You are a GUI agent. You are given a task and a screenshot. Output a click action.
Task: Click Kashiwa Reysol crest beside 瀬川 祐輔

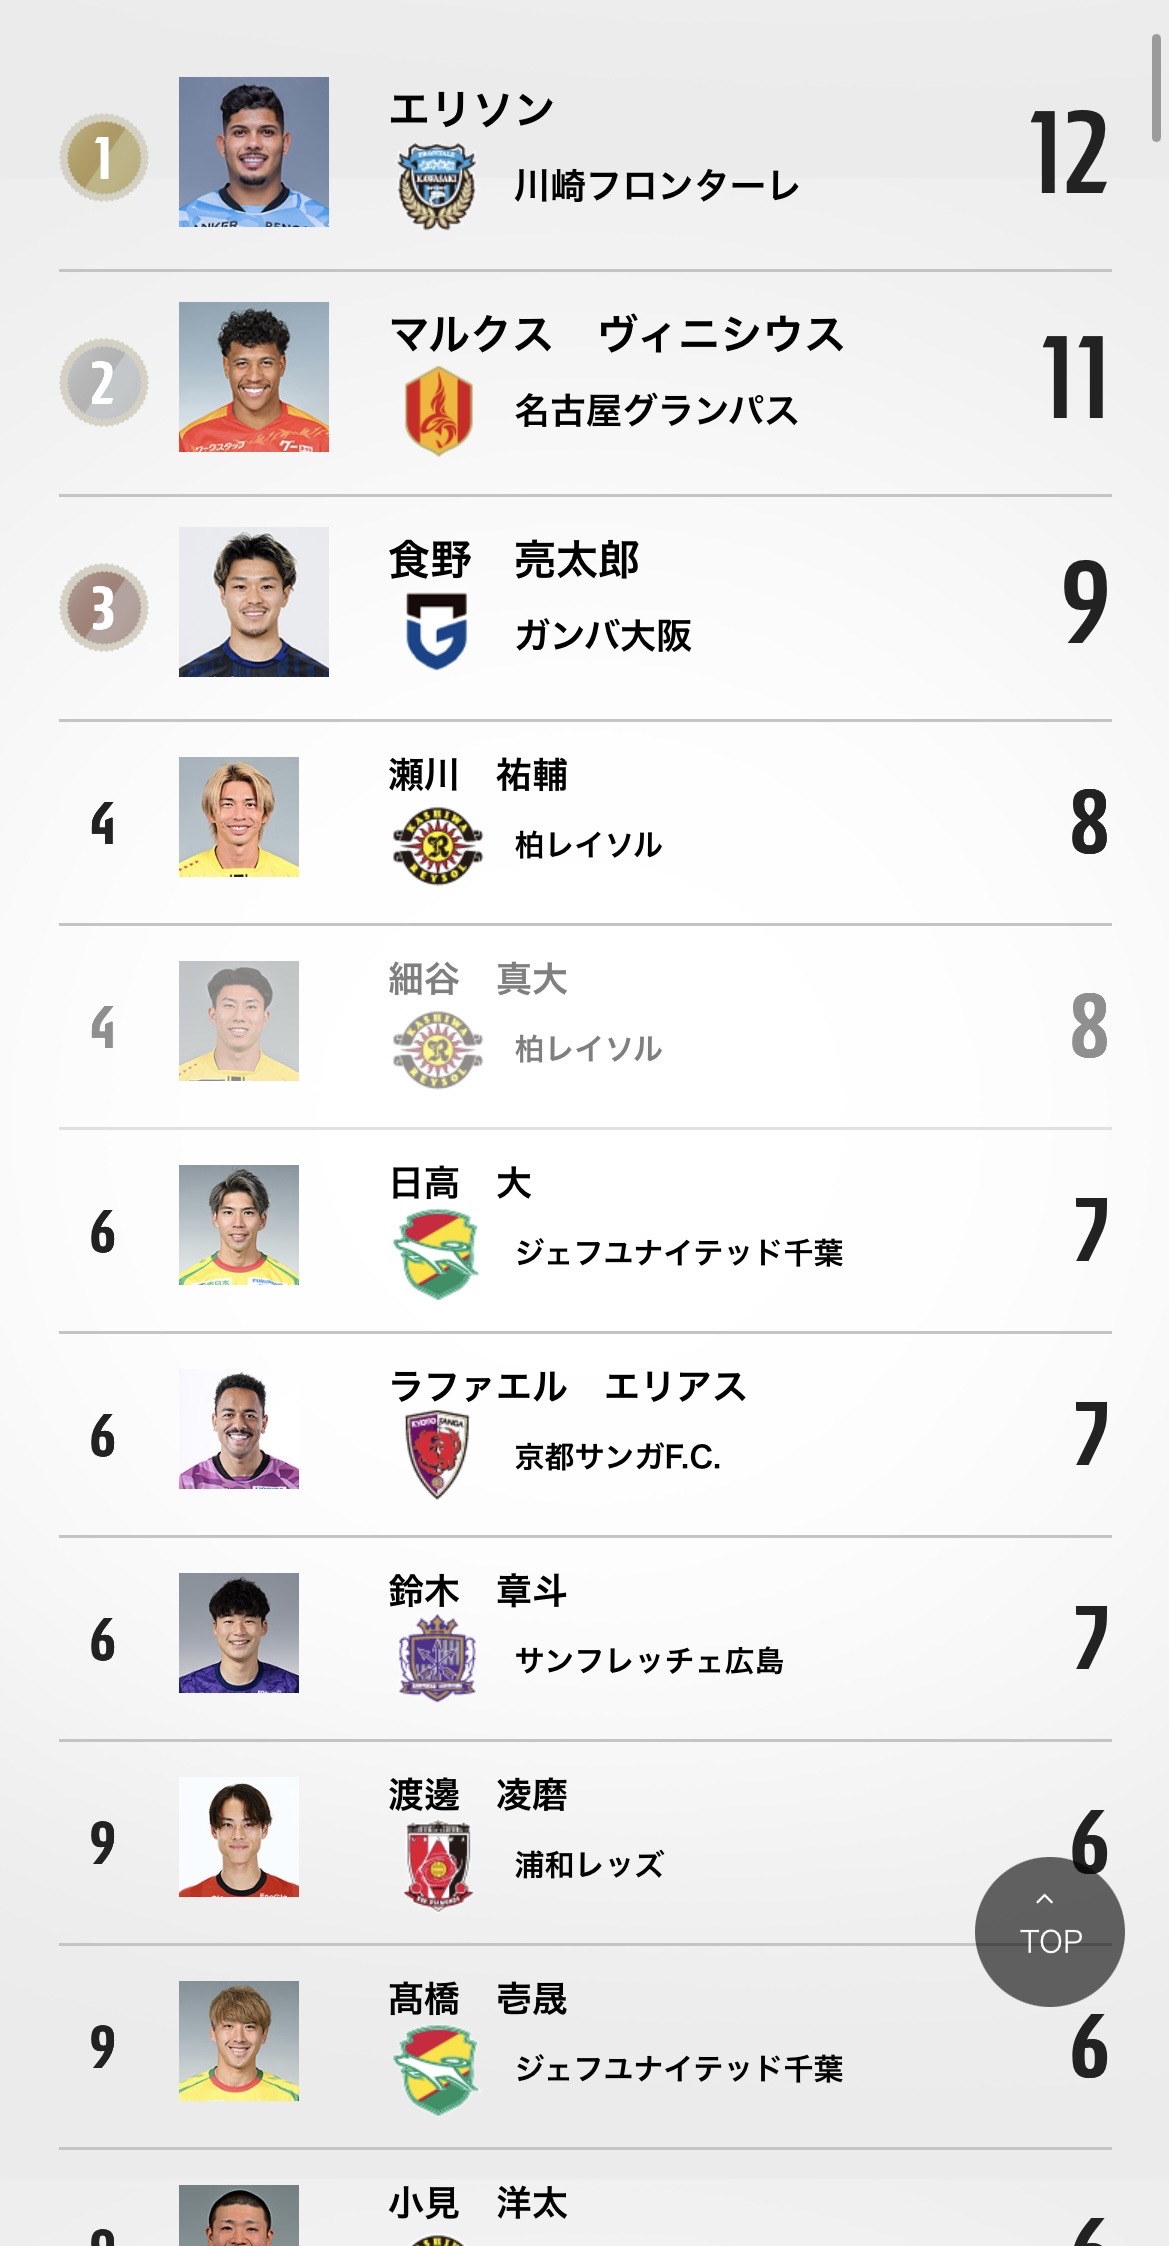coord(437,845)
